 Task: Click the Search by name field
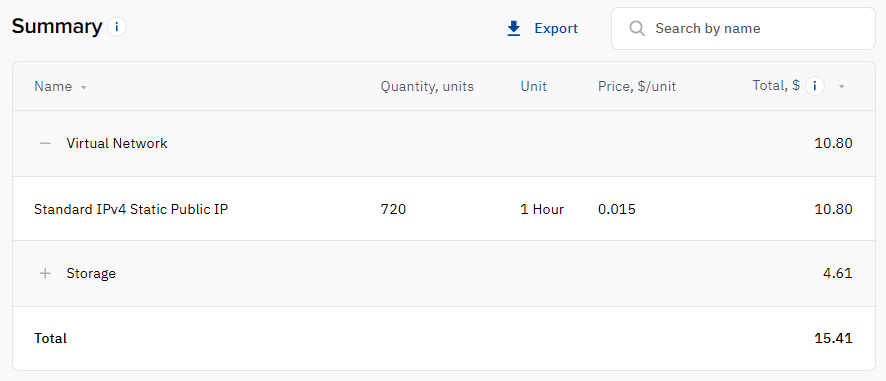(x=743, y=28)
